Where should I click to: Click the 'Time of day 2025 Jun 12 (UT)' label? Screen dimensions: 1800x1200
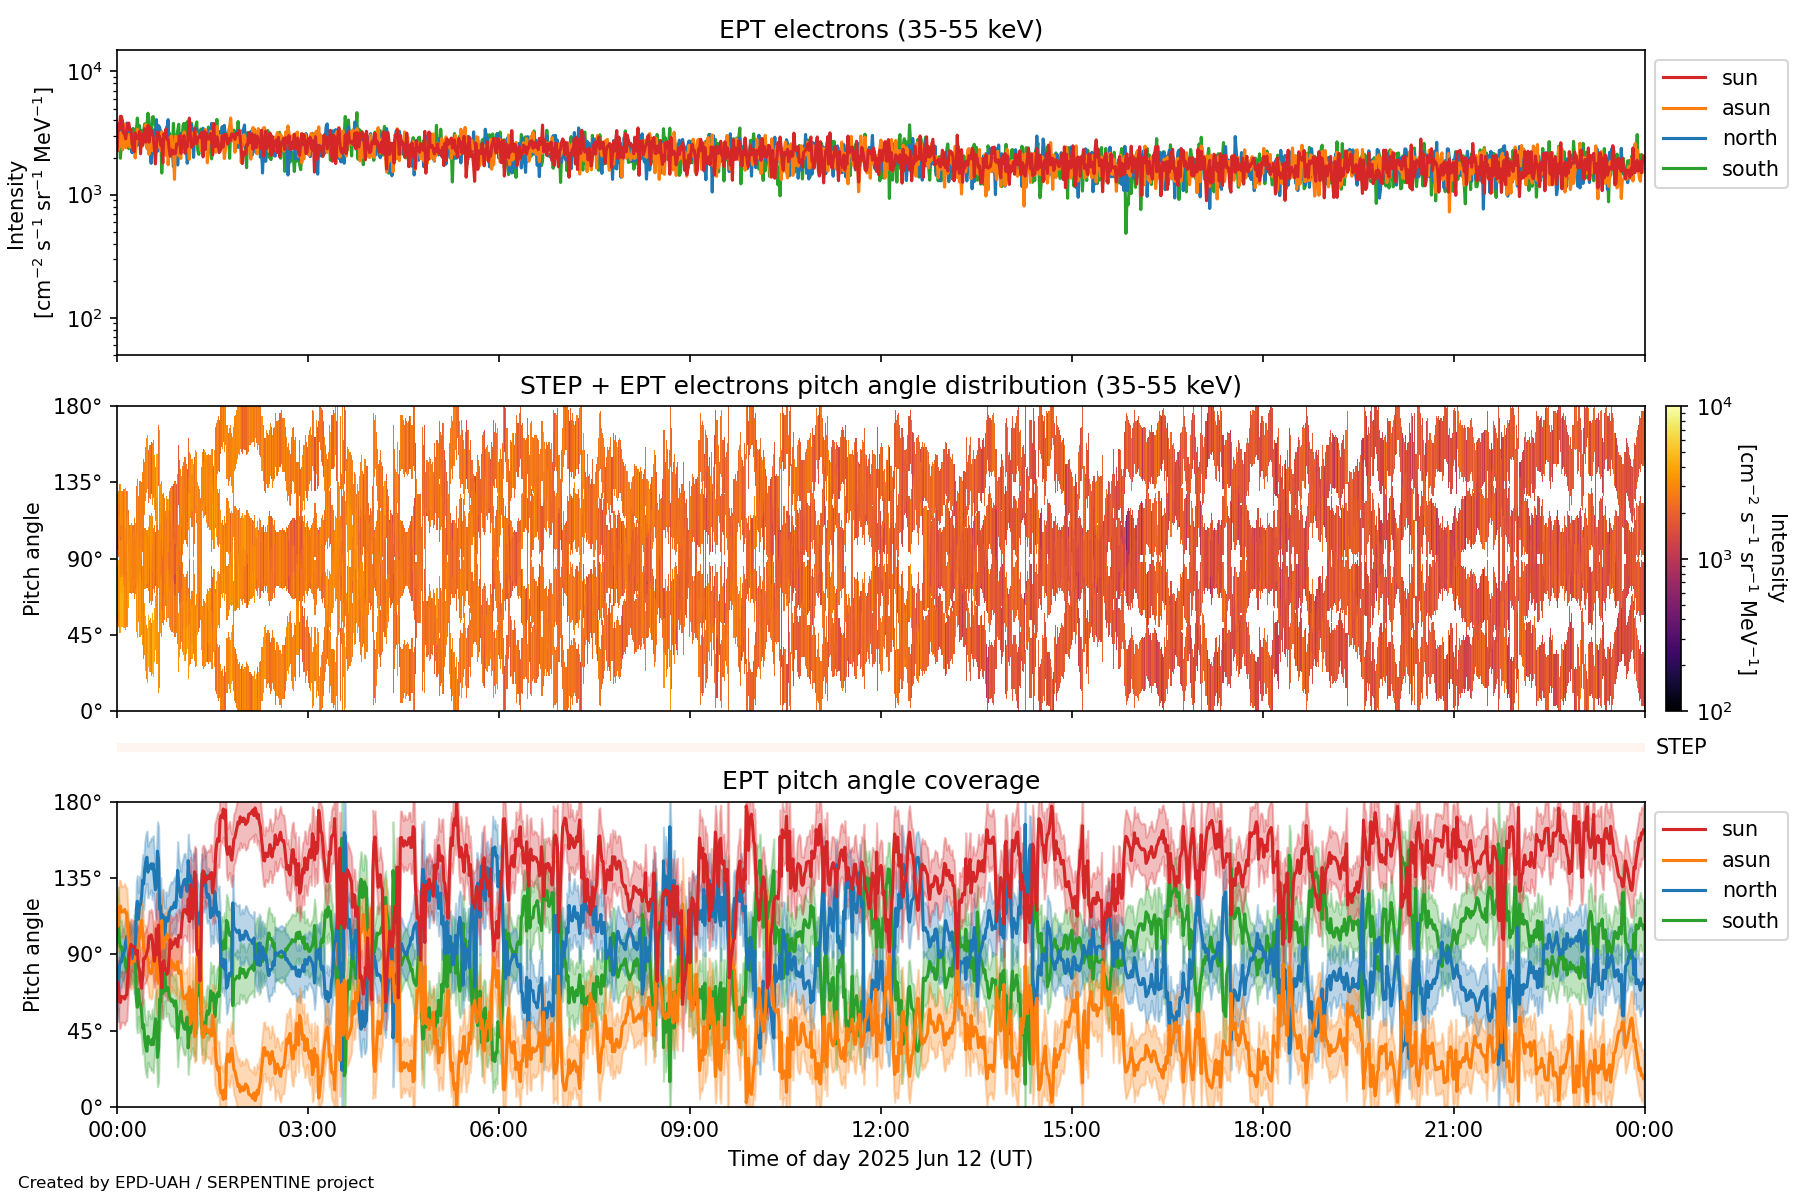coord(880,1159)
